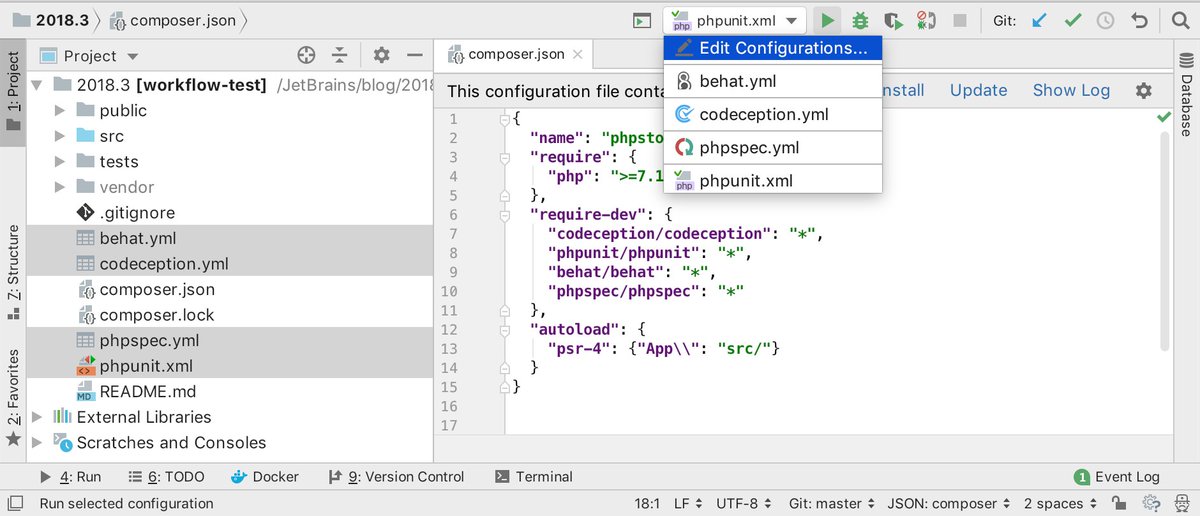Click the listen for PHP debug connections icon

pos(927,20)
